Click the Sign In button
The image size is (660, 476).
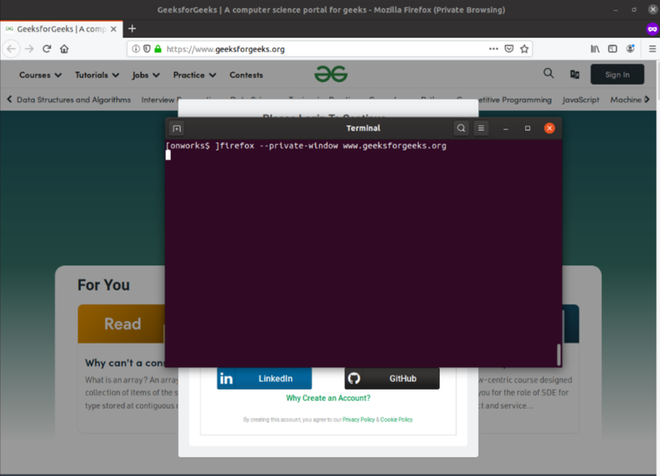click(x=617, y=74)
